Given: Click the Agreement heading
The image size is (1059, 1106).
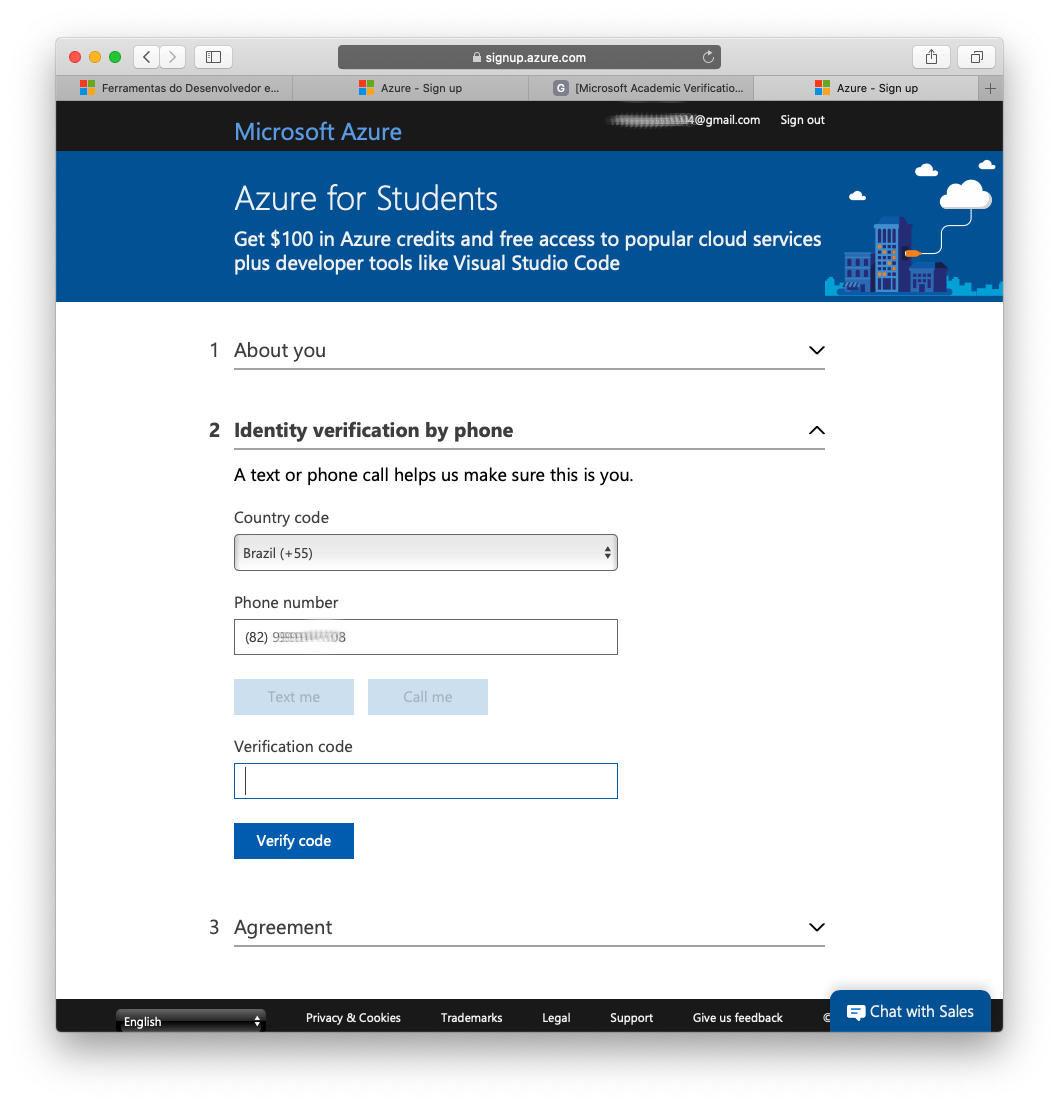Looking at the screenshot, I should (283, 928).
